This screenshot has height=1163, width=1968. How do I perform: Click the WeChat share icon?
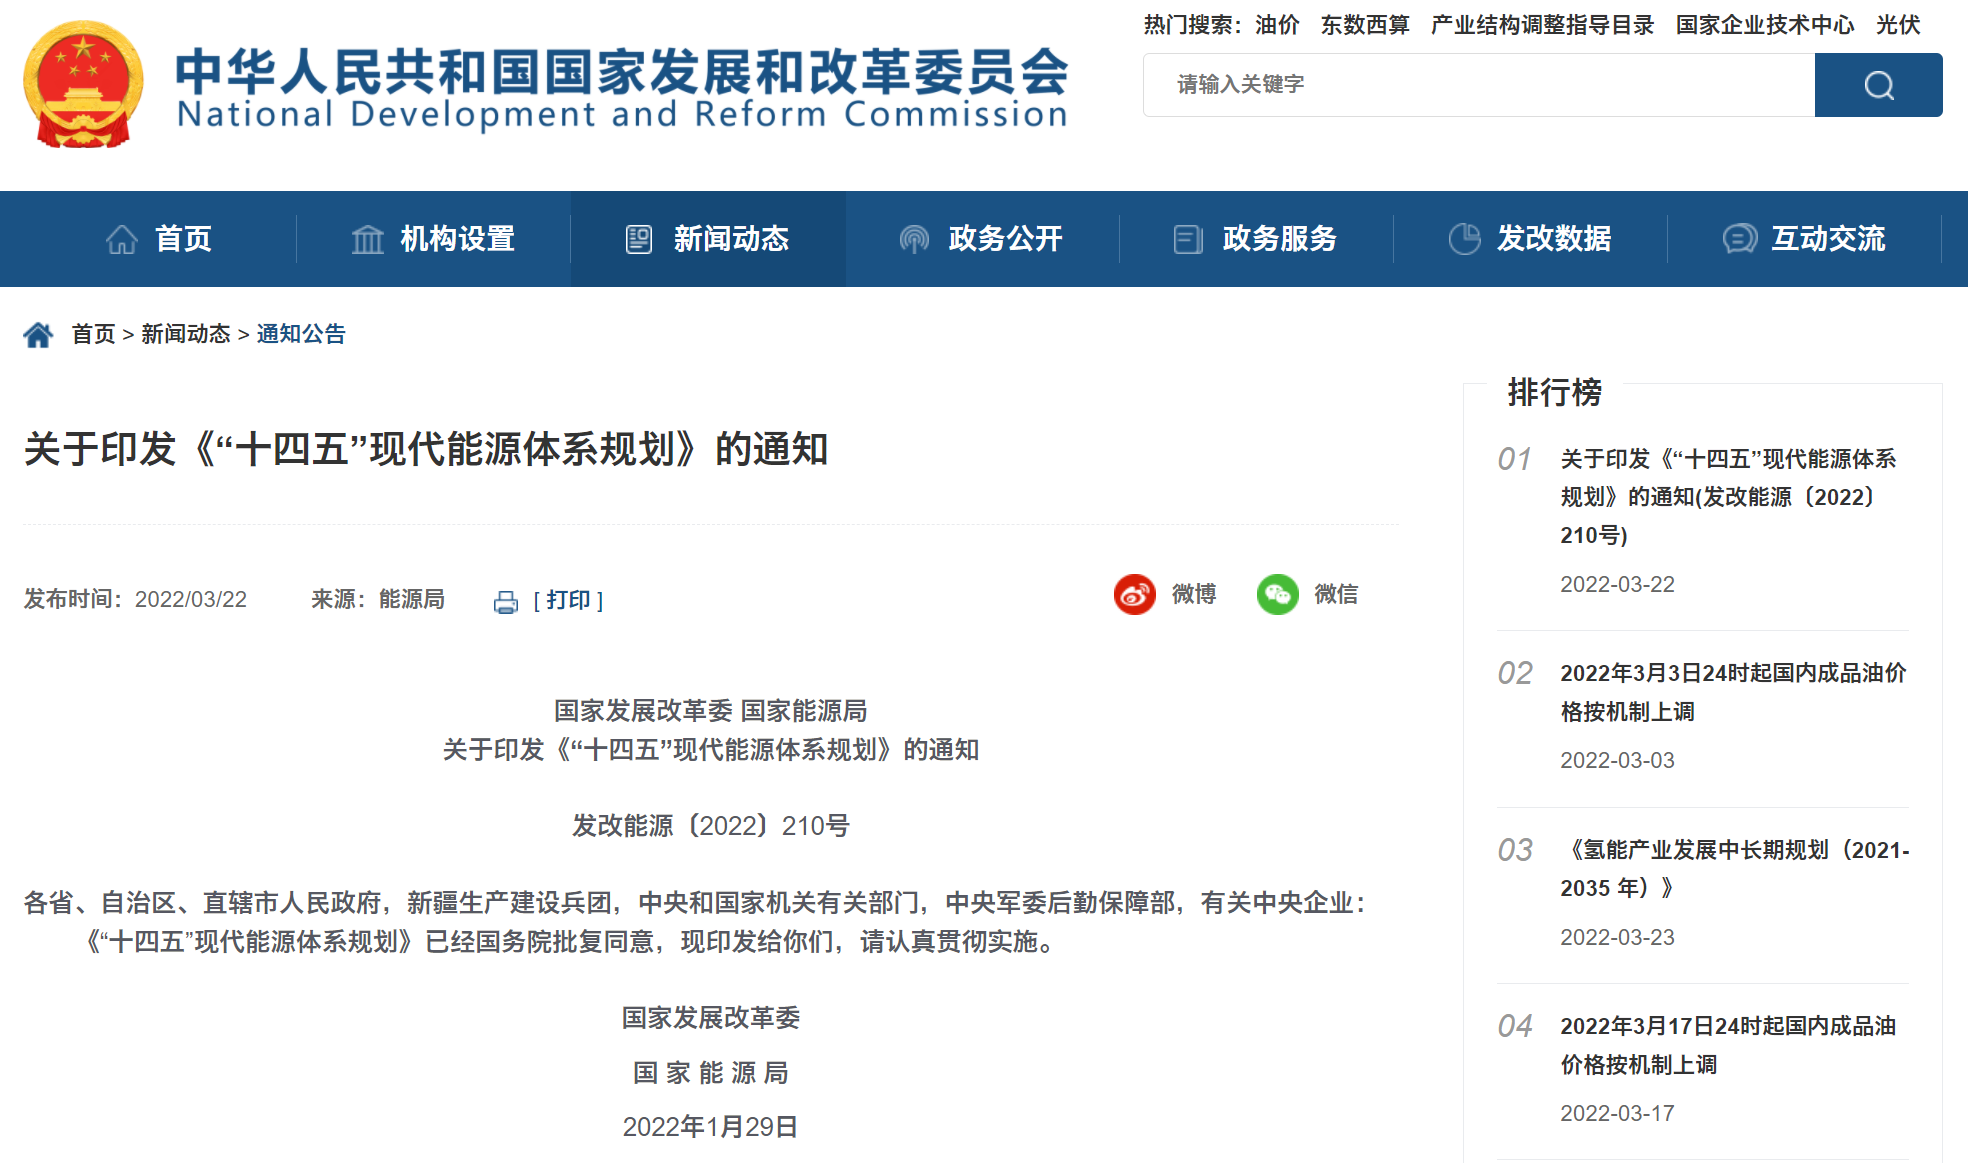[x=1277, y=595]
